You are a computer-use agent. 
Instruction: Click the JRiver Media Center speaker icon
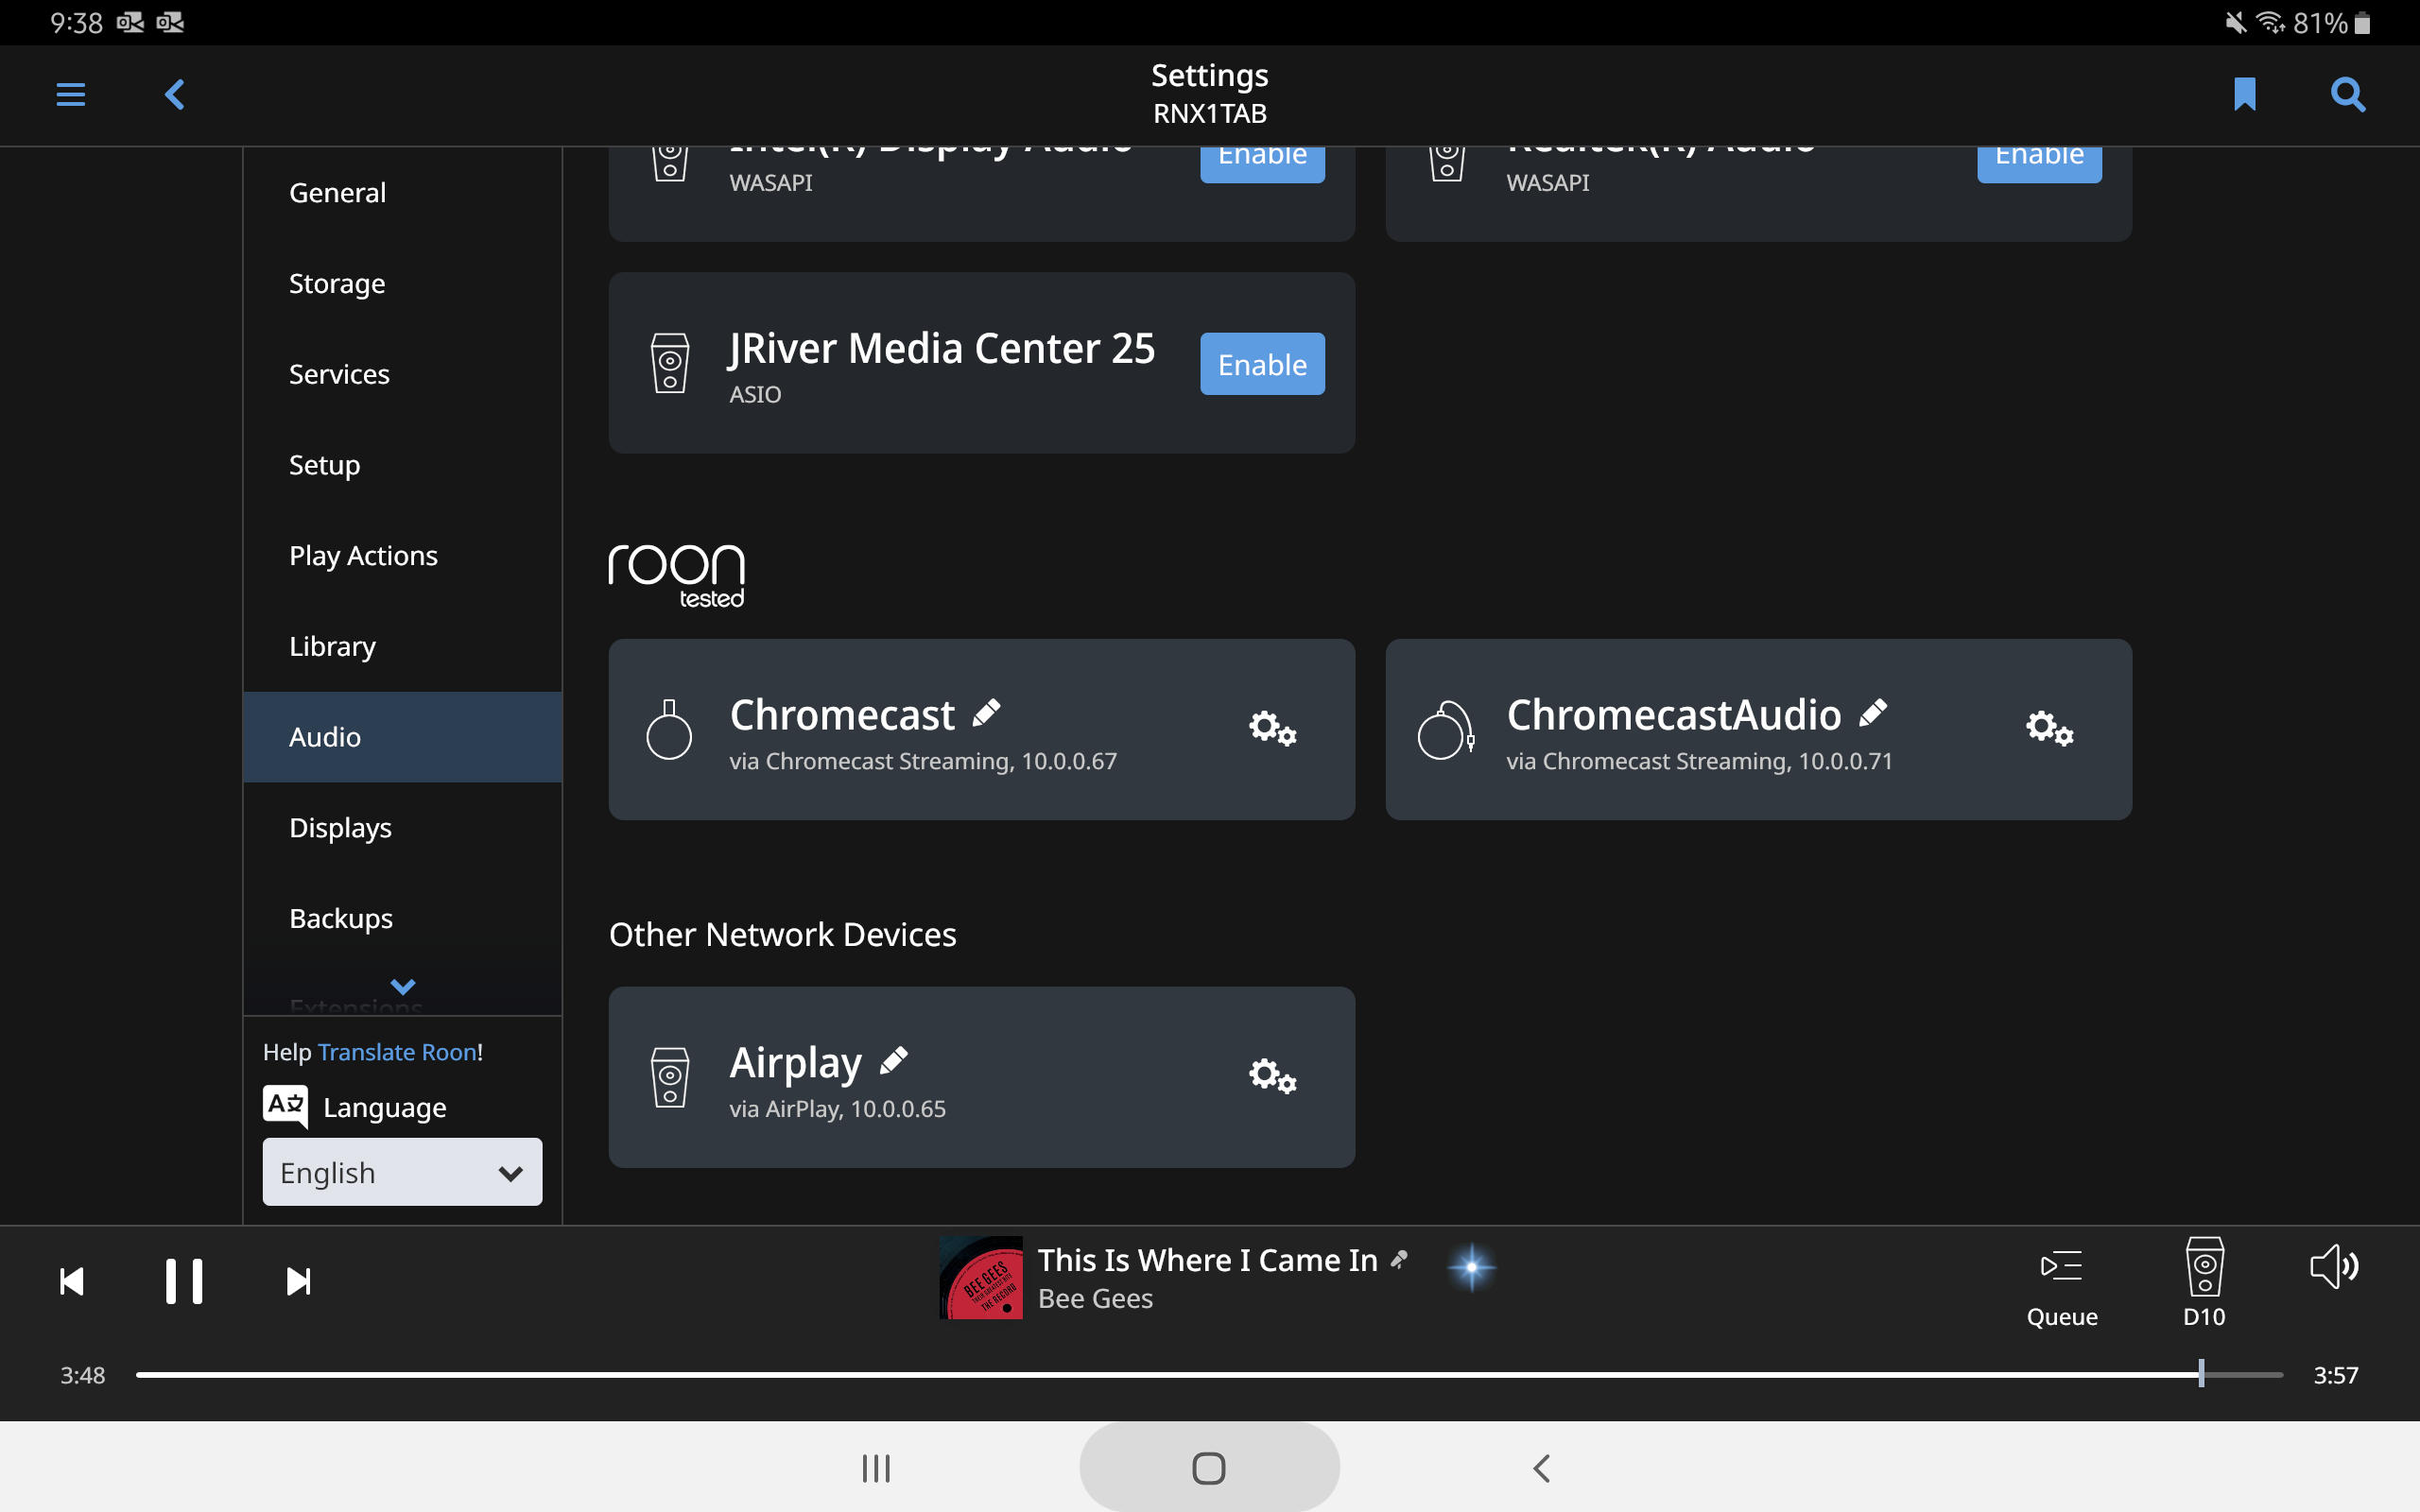(670, 363)
